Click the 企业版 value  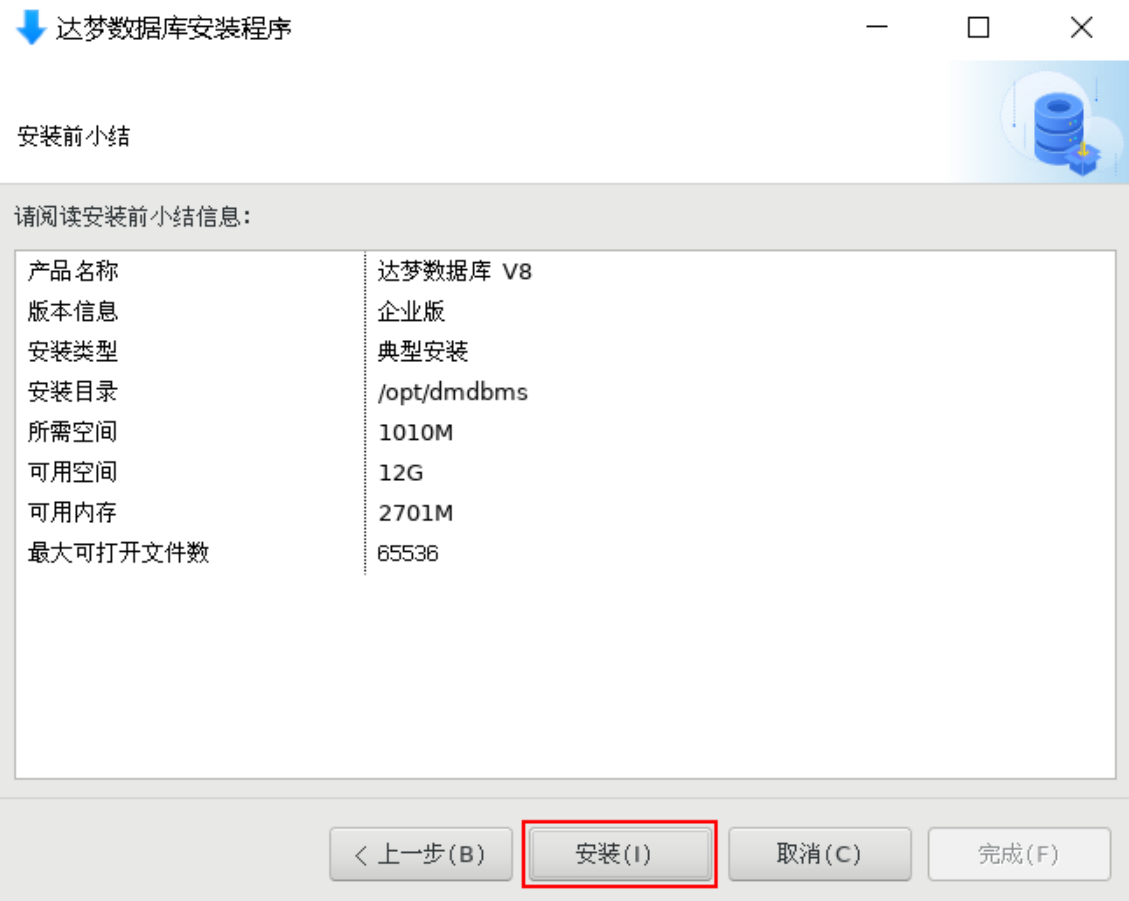[411, 312]
